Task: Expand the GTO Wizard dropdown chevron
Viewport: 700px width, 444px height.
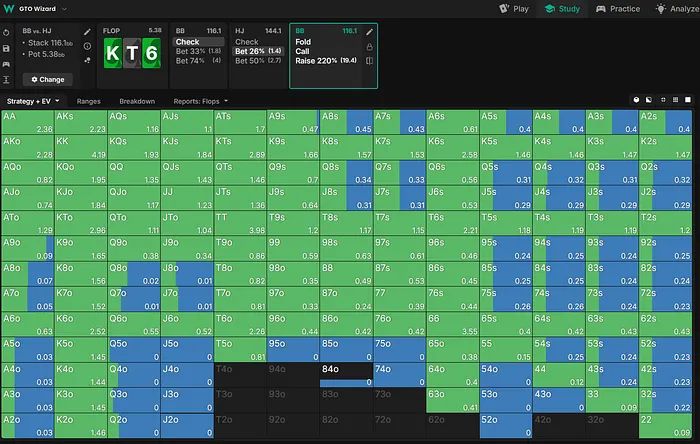Action: (64, 8)
